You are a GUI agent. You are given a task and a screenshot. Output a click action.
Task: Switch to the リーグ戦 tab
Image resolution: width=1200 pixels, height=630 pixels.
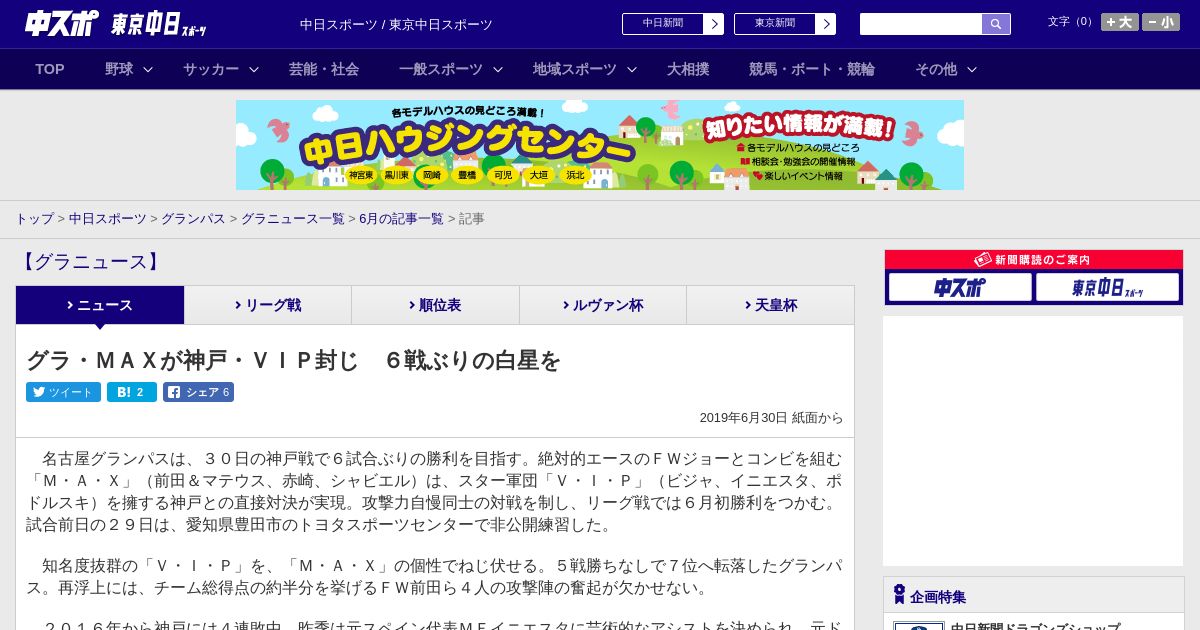[x=268, y=305]
